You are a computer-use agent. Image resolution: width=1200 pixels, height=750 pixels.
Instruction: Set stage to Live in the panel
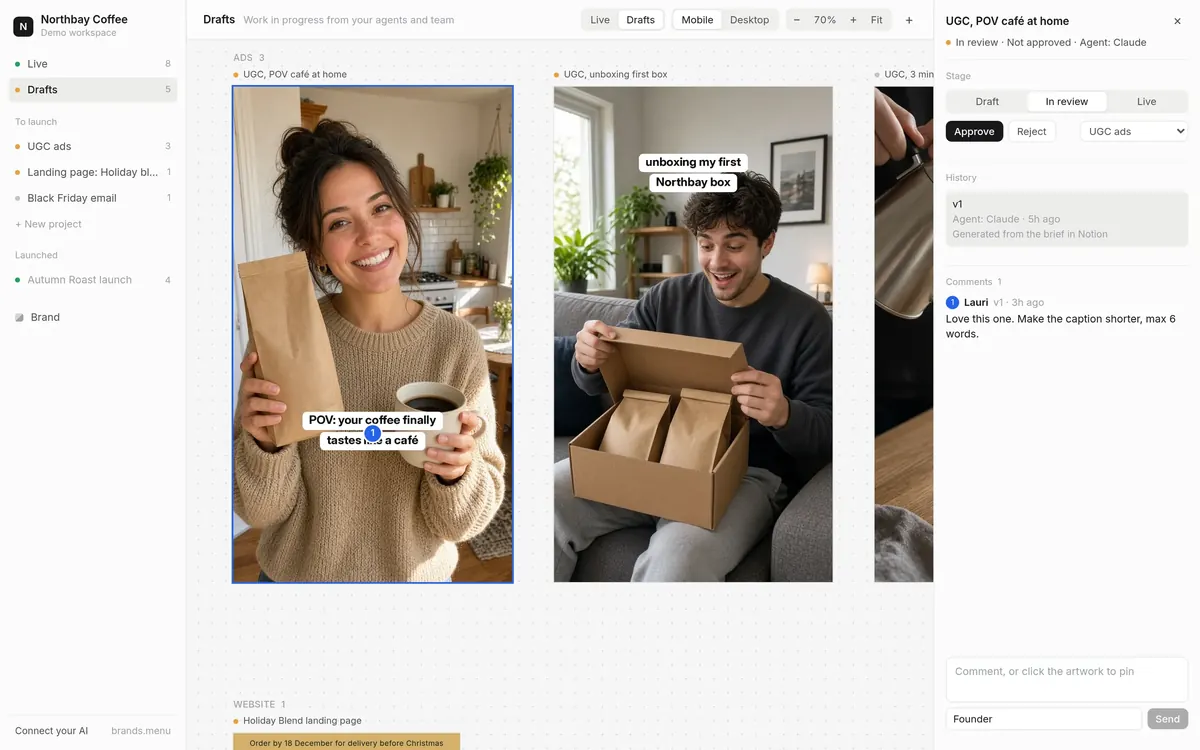click(x=1147, y=101)
